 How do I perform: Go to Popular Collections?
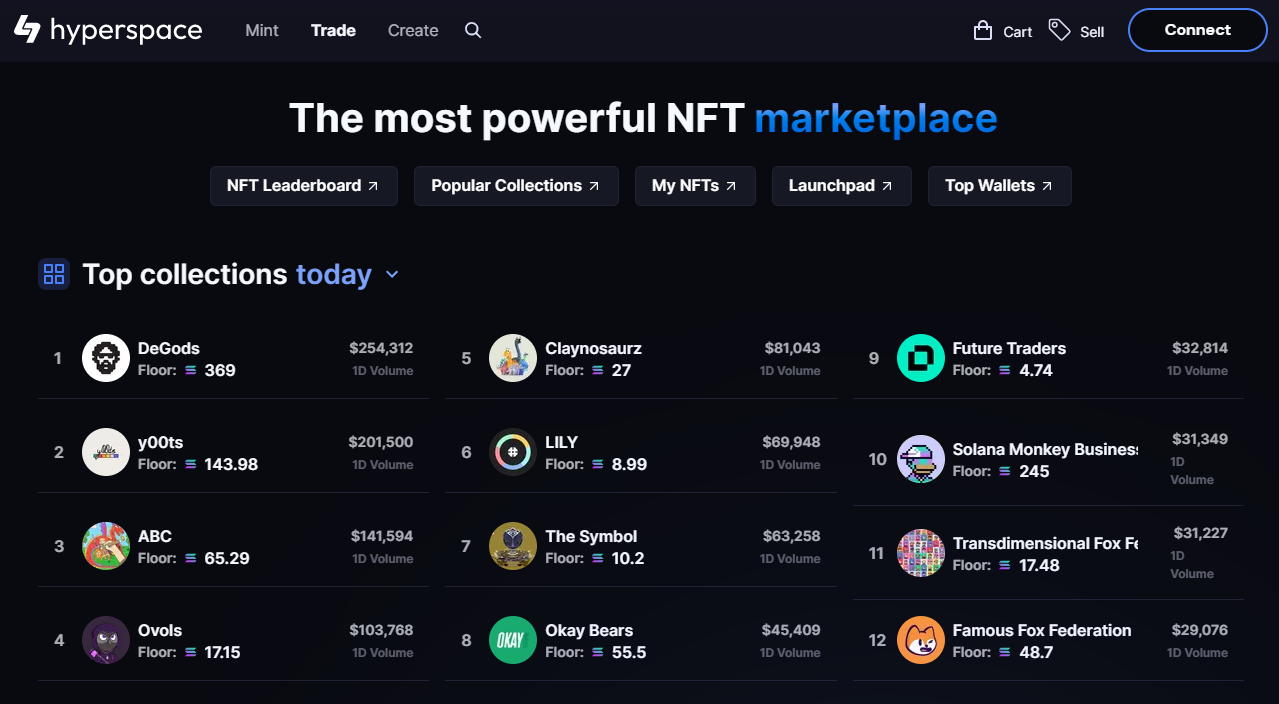coord(515,186)
